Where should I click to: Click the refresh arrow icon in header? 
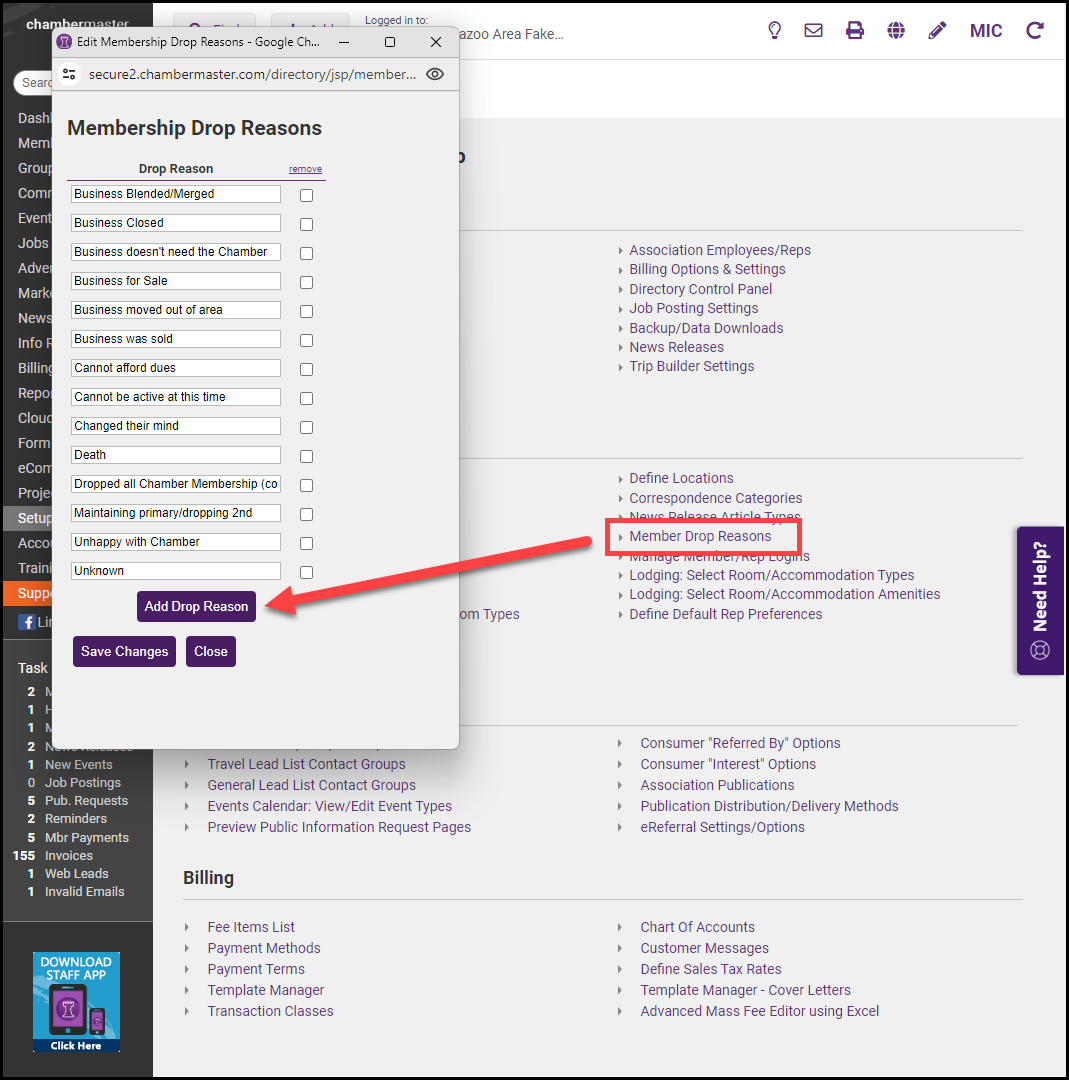pyautogui.click(x=1034, y=31)
